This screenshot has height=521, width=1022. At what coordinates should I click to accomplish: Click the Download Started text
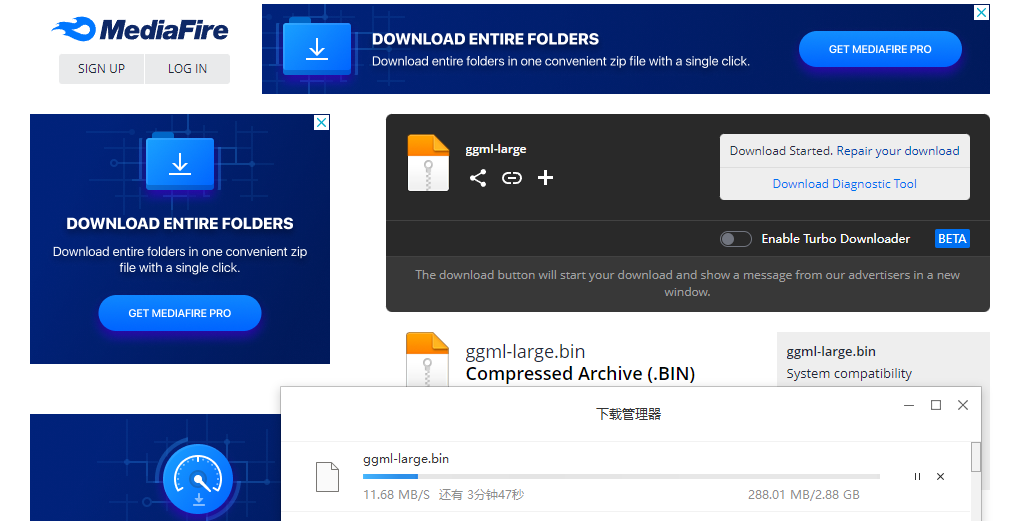coord(781,151)
